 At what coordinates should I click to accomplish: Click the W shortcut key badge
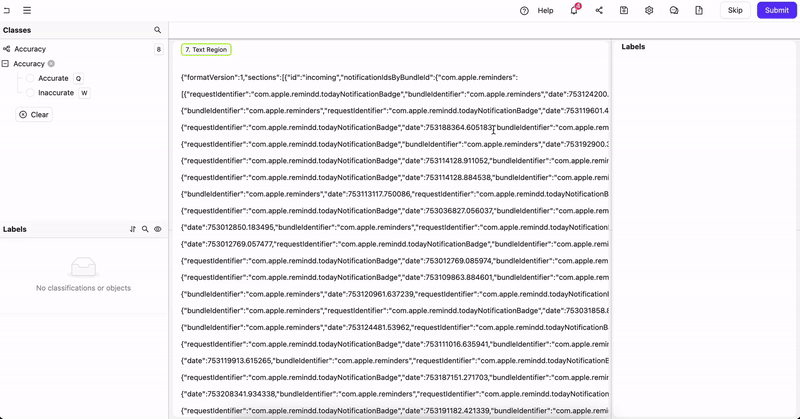tap(85, 93)
